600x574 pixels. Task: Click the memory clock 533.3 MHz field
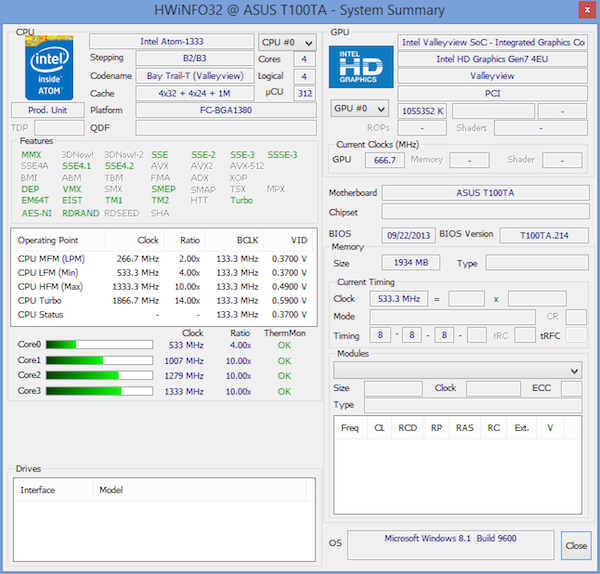pos(399,298)
